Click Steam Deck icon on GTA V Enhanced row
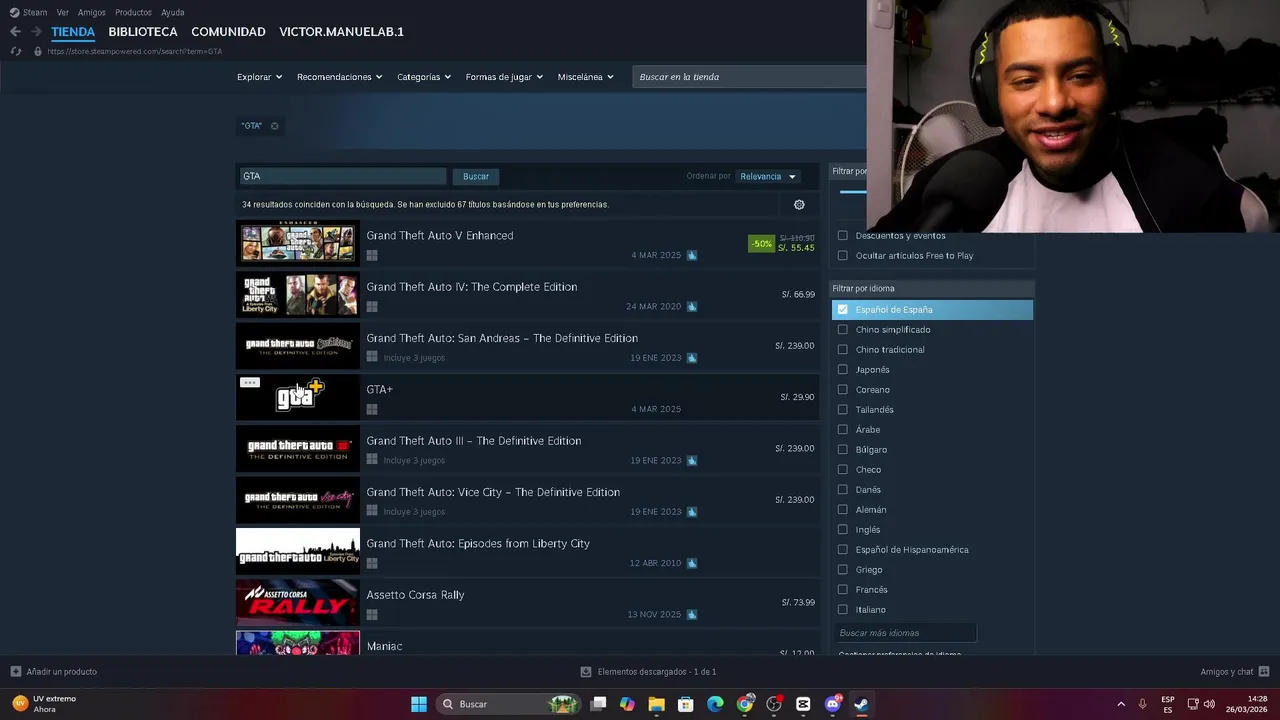Image resolution: width=1280 pixels, height=720 pixels. pyautogui.click(x=692, y=255)
